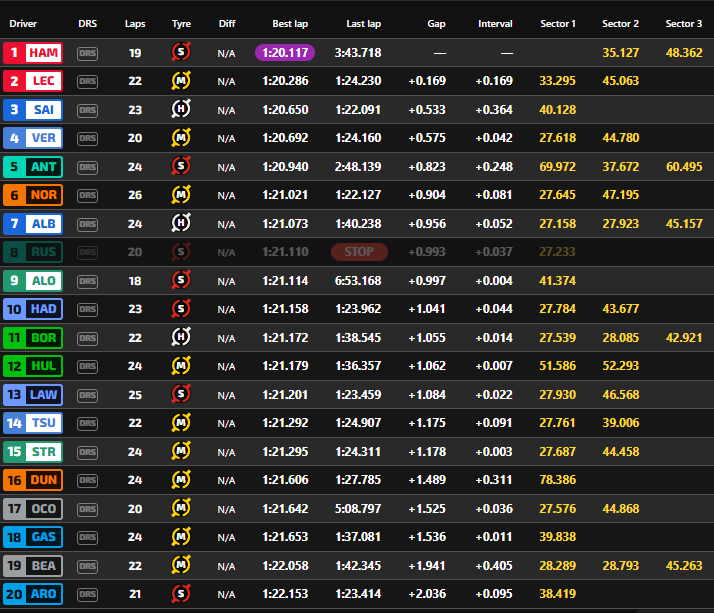
Task: Click Aron's soft tyre icon
Action: pos(181,594)
